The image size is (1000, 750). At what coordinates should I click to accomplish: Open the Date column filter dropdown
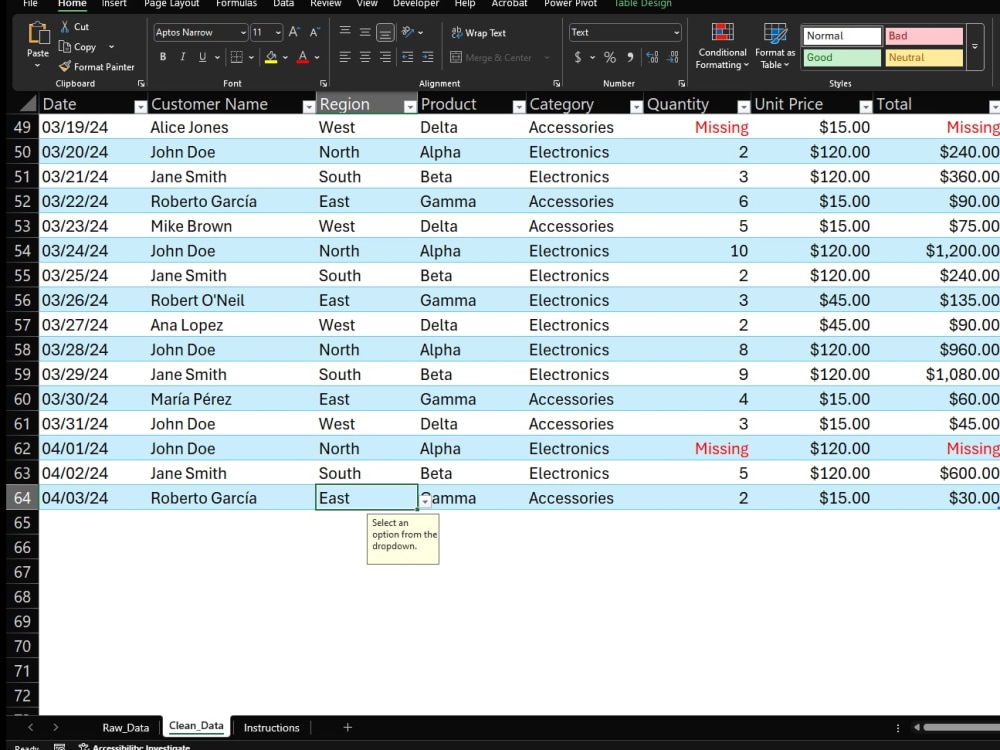(x=140, y=107)
